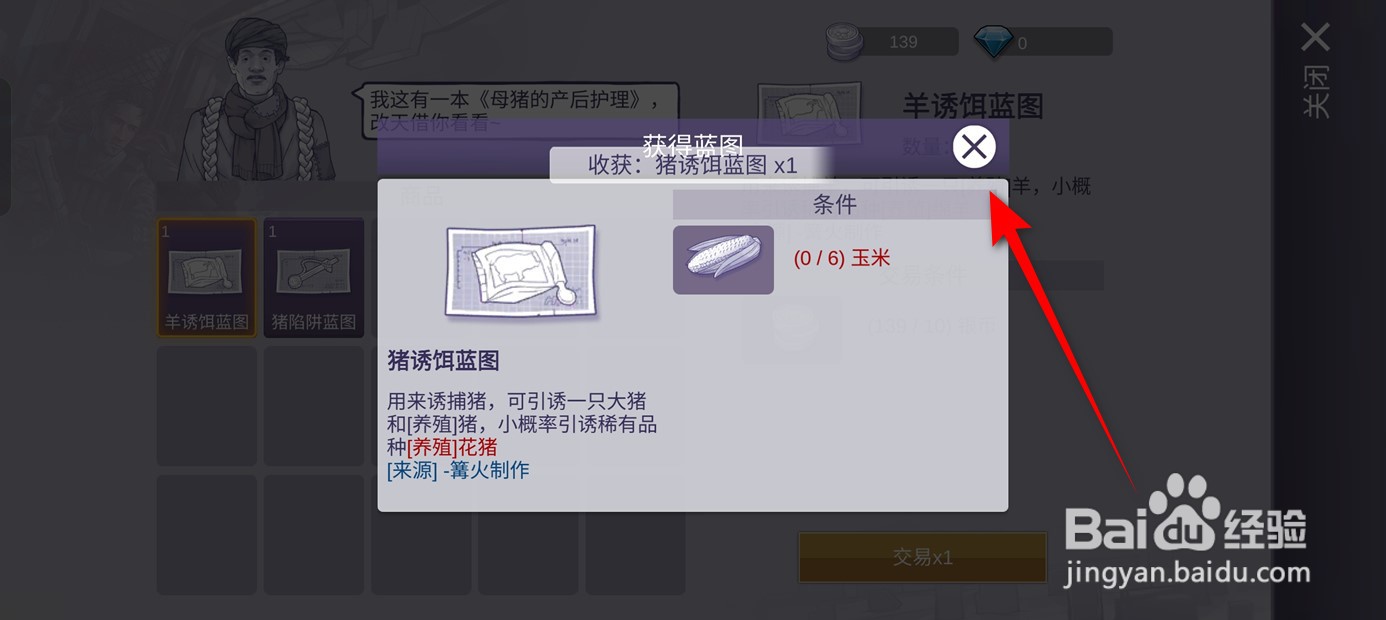Tap the (0 / 6) 玉米 requirement text
This screenshot has height=620, width=1386.
pyautogui.click(x=841, y=258)
